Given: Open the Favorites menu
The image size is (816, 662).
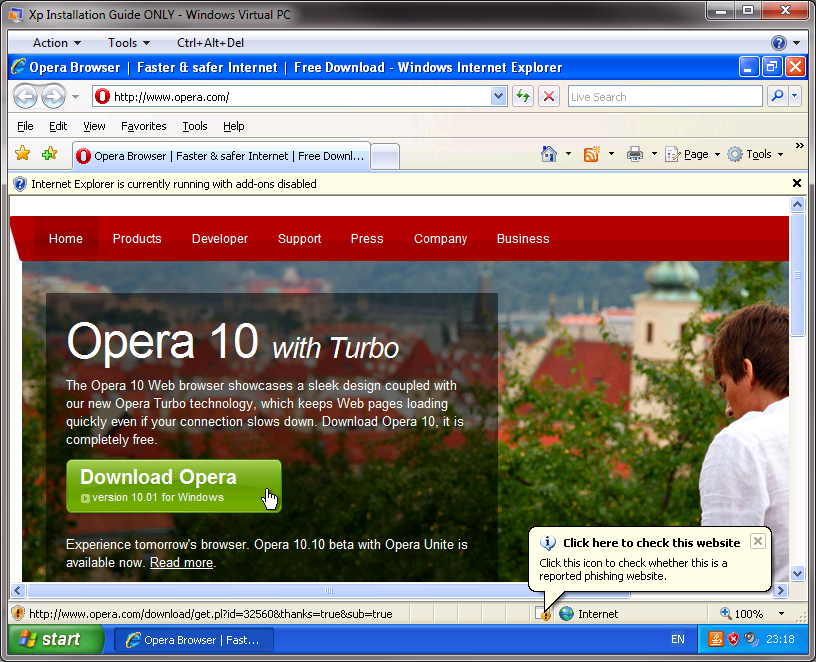Looking at the screenshot, I should click(144, 126).
